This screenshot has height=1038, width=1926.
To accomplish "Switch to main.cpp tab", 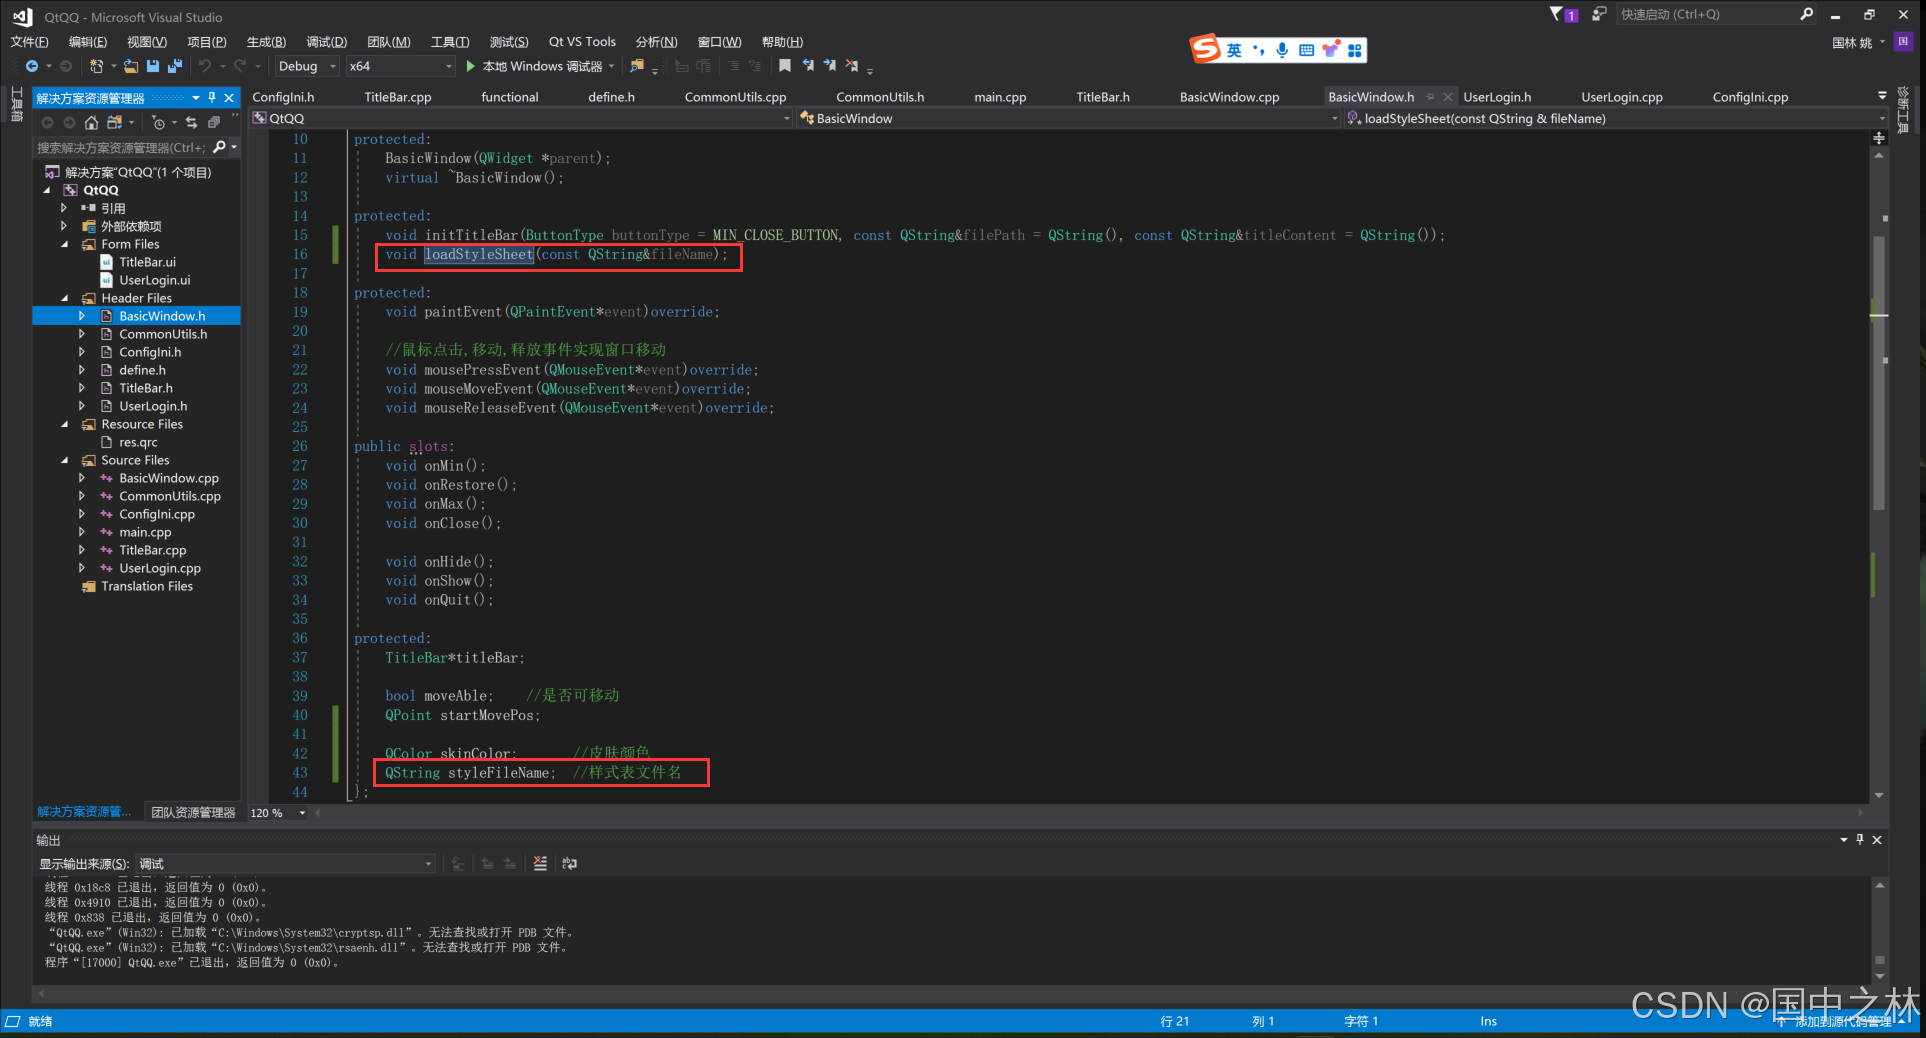I will pyautogui.click(x=1000, y=97).
